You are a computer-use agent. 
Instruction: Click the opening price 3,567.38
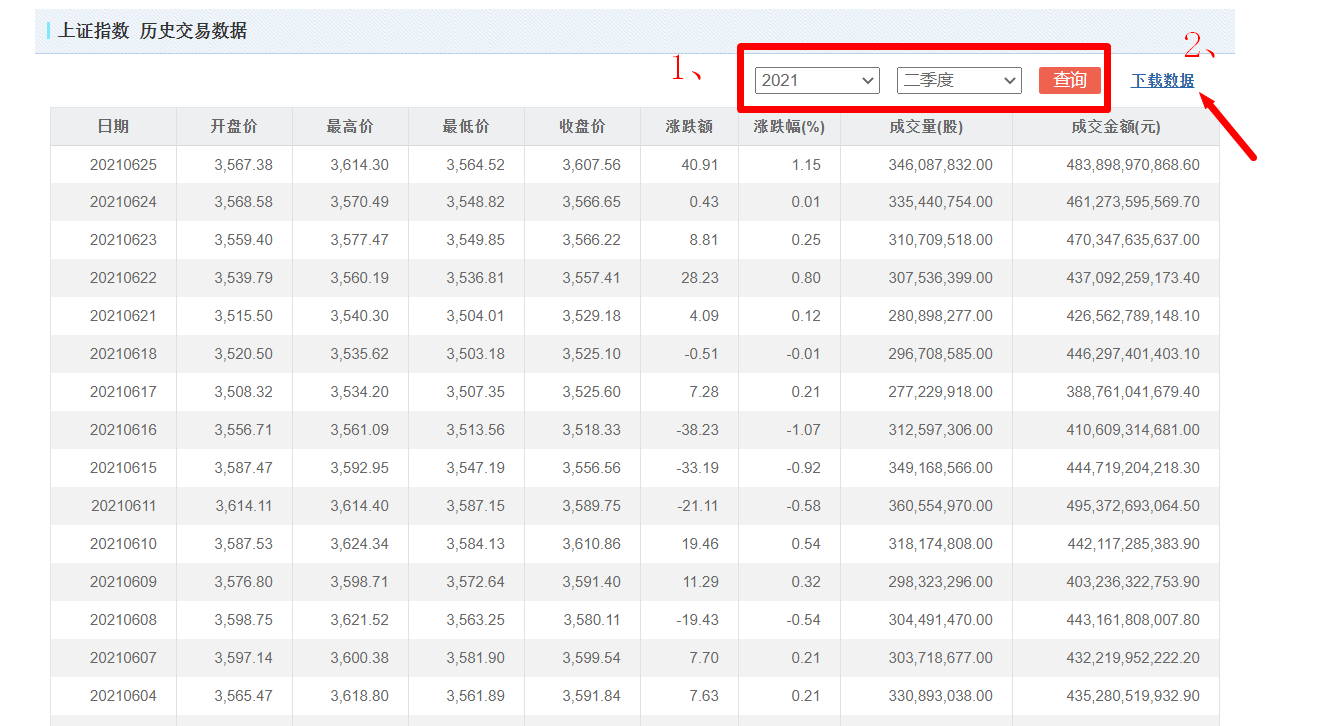point(243,165)
